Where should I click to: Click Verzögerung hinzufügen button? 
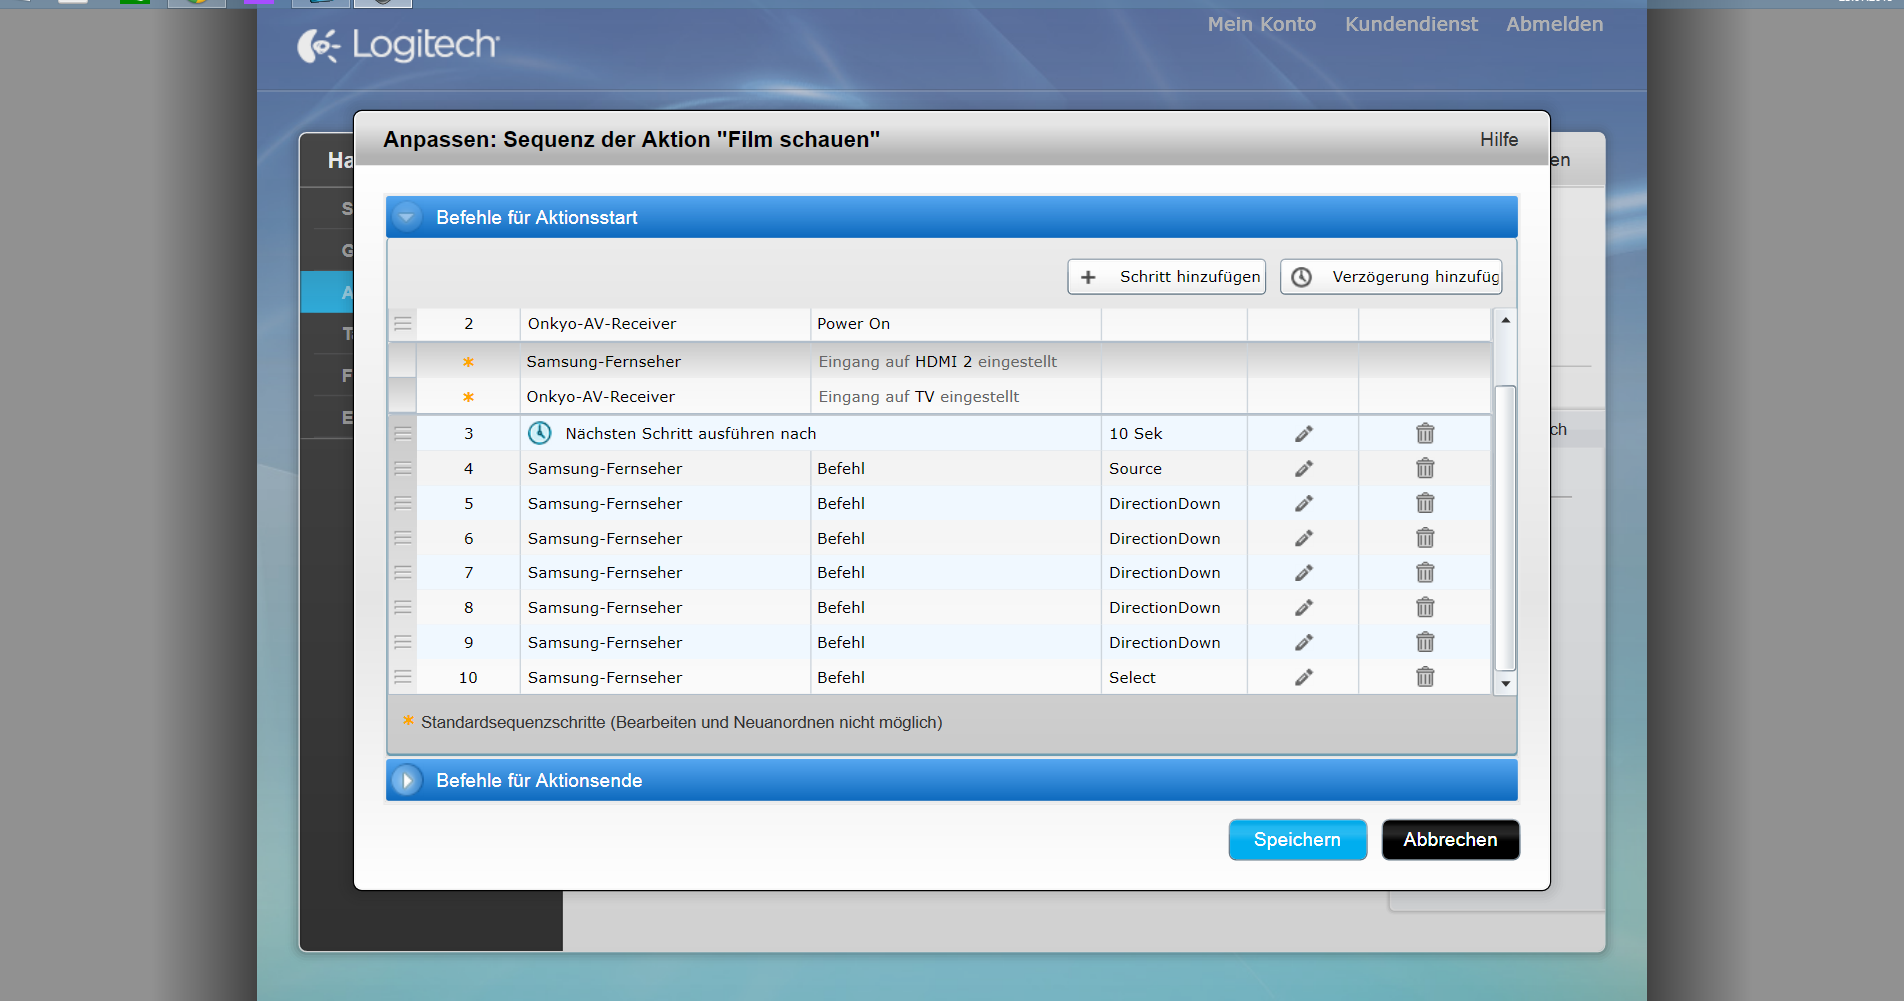click(x=1391, y=277)
